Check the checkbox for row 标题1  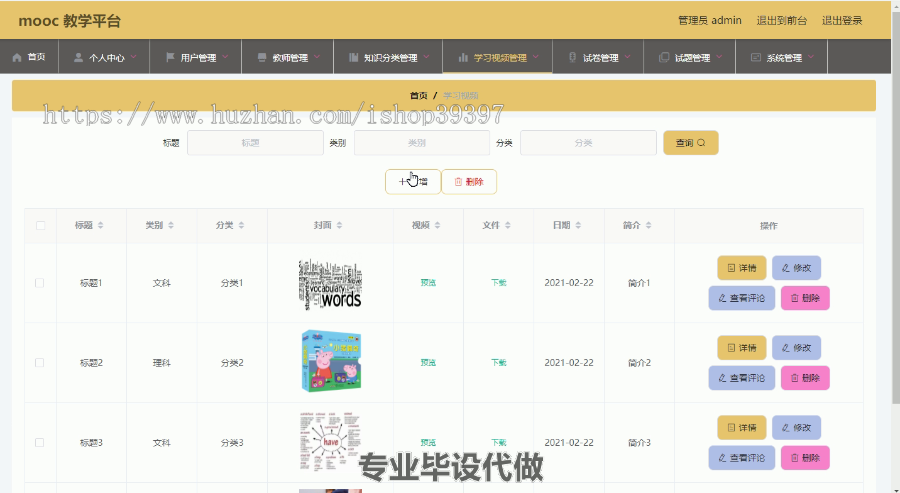pos(40,283)
